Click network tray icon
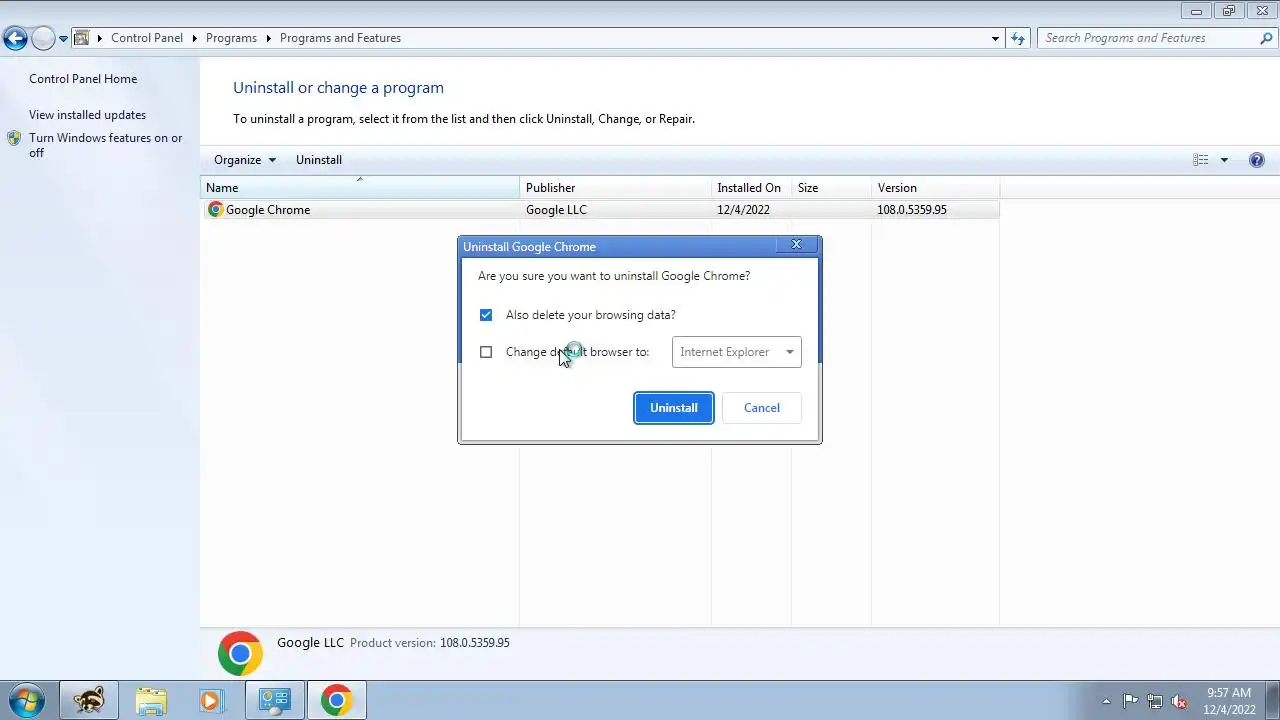The image size is (1280, 720). pyautogui.click(x=1155, y=701)
